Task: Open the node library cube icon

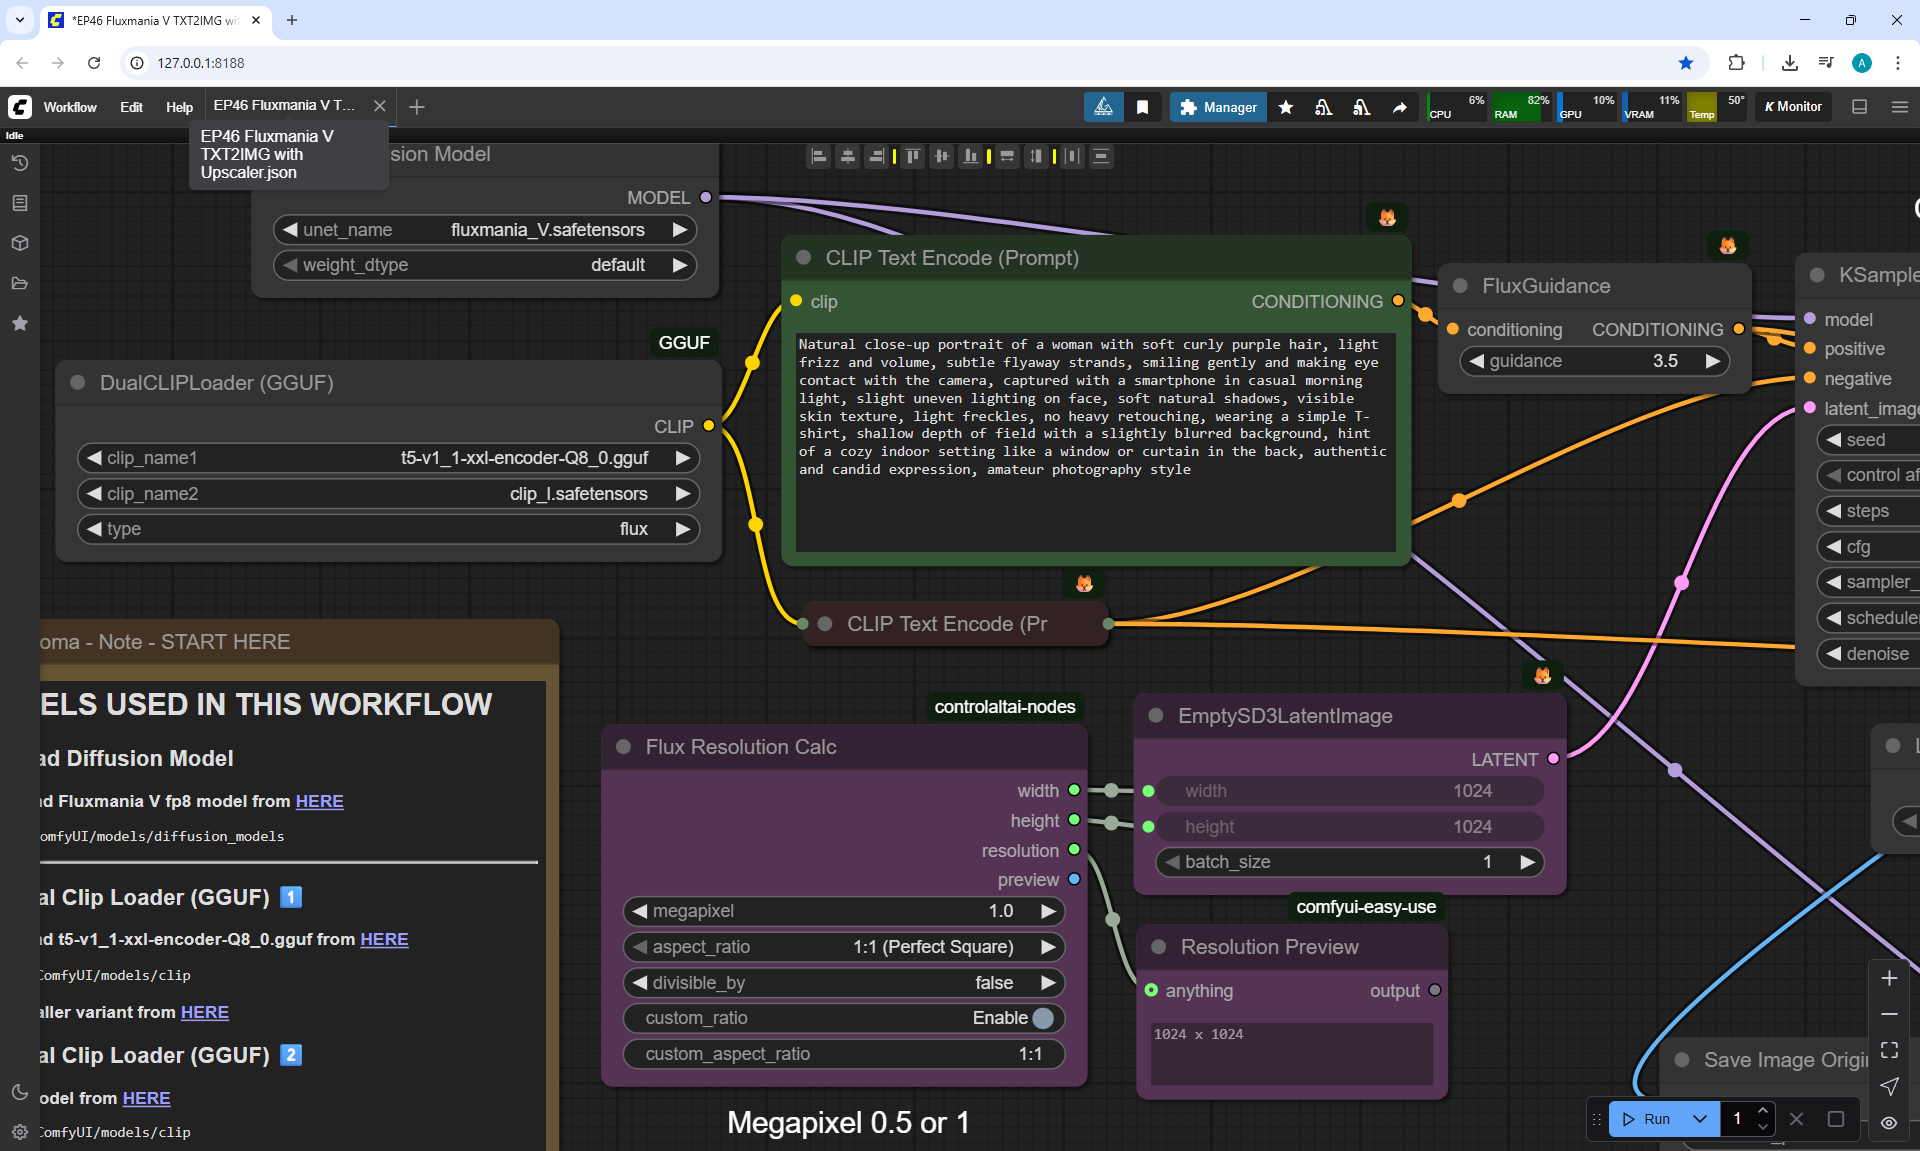Action: [x=19, y=243]
